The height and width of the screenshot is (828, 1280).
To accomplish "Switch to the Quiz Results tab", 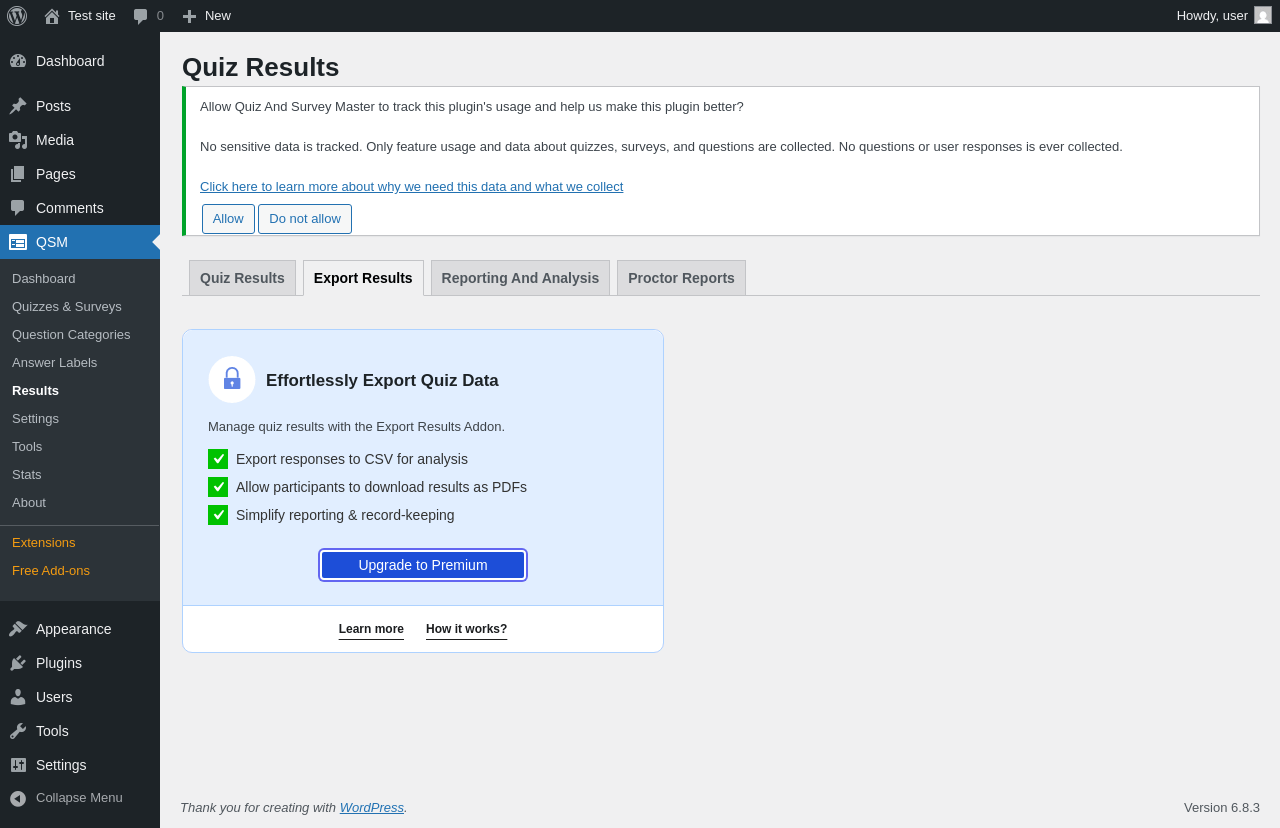I will coord(242,278).
